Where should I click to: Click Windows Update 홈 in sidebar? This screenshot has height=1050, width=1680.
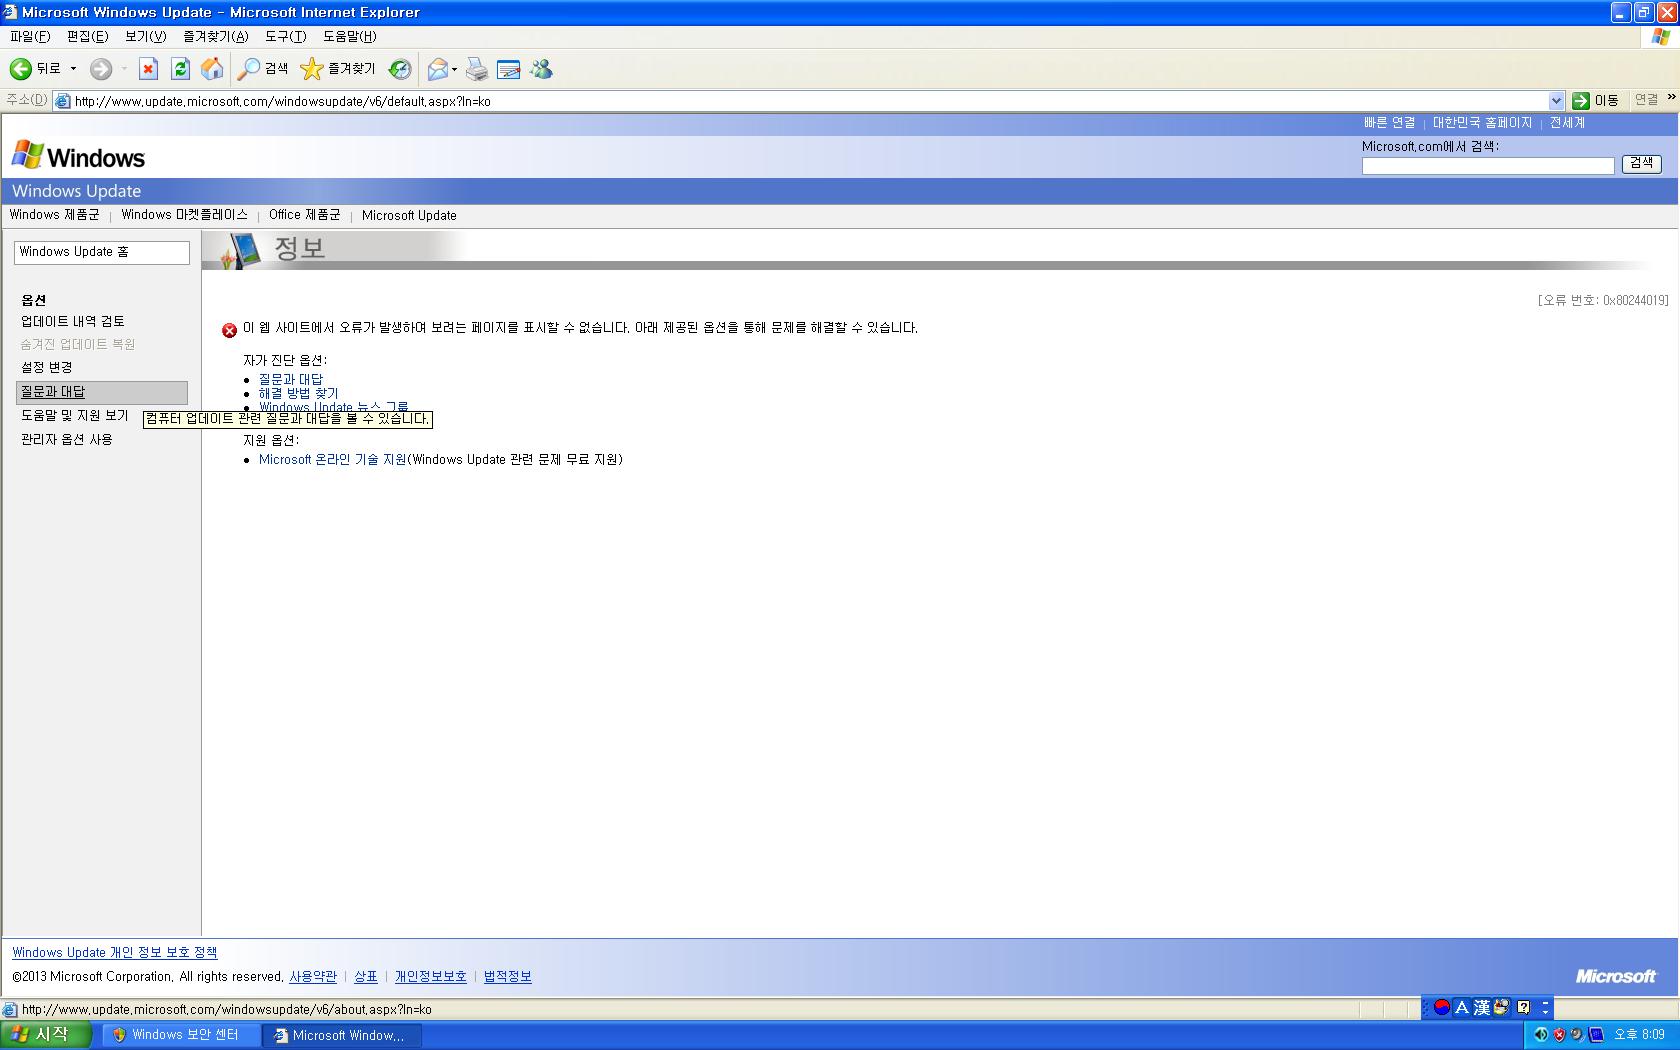pos(101,252)
